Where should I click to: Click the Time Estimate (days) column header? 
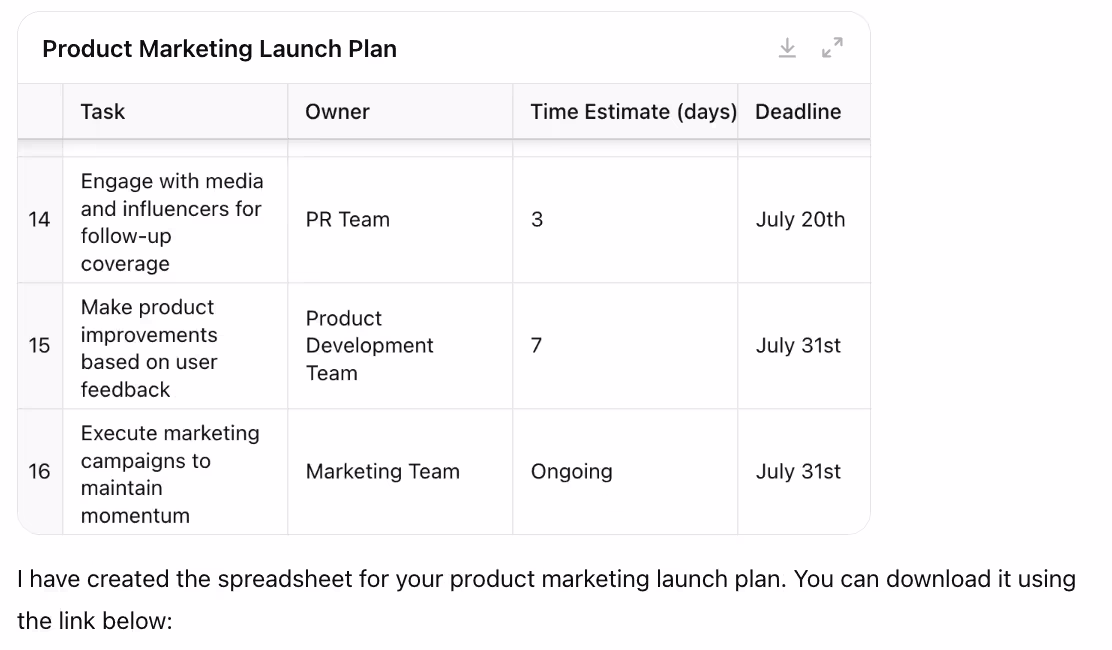[x=625, y=111]
